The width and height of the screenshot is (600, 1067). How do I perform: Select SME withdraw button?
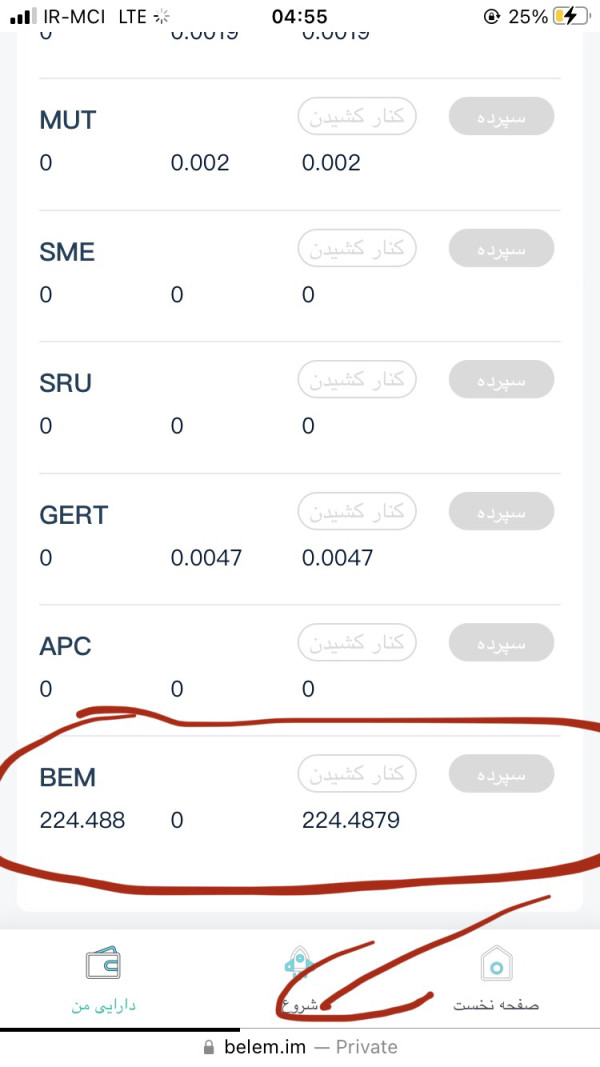tap(357, 248)
